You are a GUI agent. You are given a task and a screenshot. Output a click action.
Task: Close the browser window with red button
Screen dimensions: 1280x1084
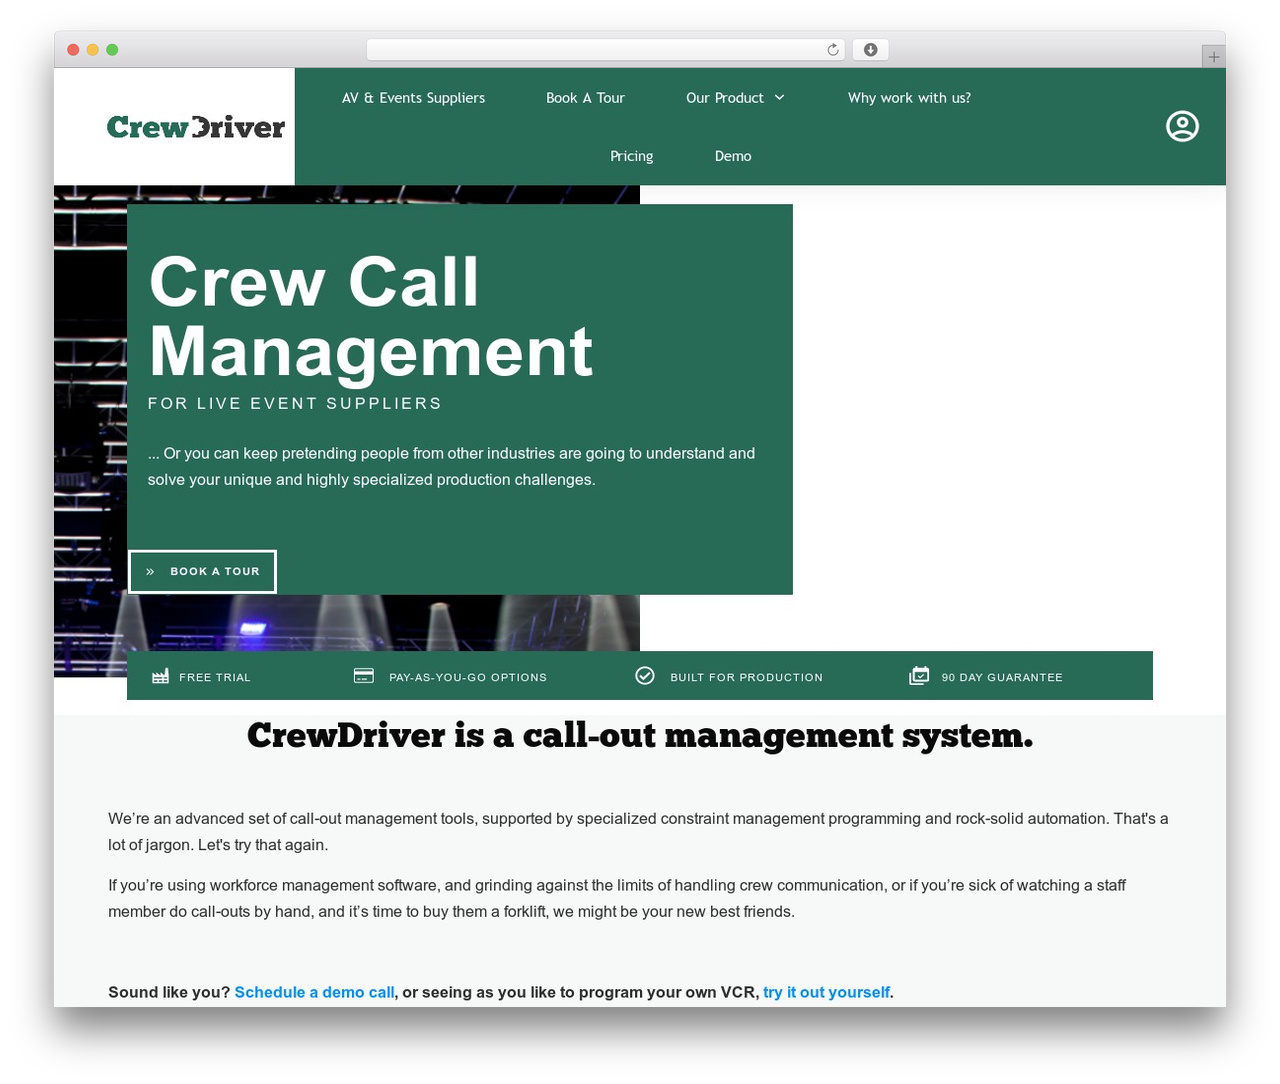[x=73, y=50]
